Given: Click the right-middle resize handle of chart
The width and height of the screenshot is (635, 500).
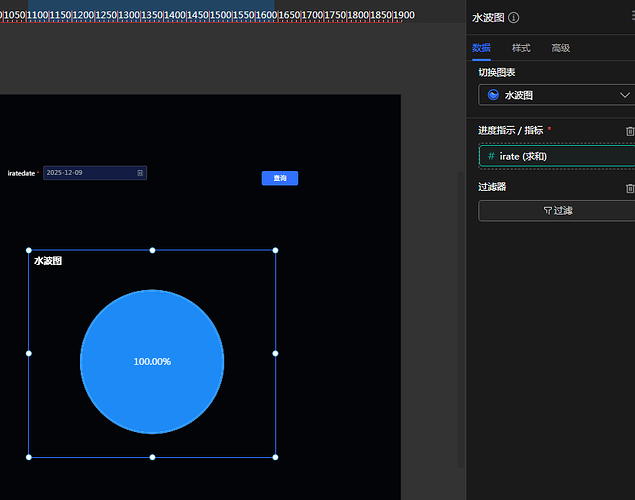Looking at the screenshot, I should pos(275,353).
